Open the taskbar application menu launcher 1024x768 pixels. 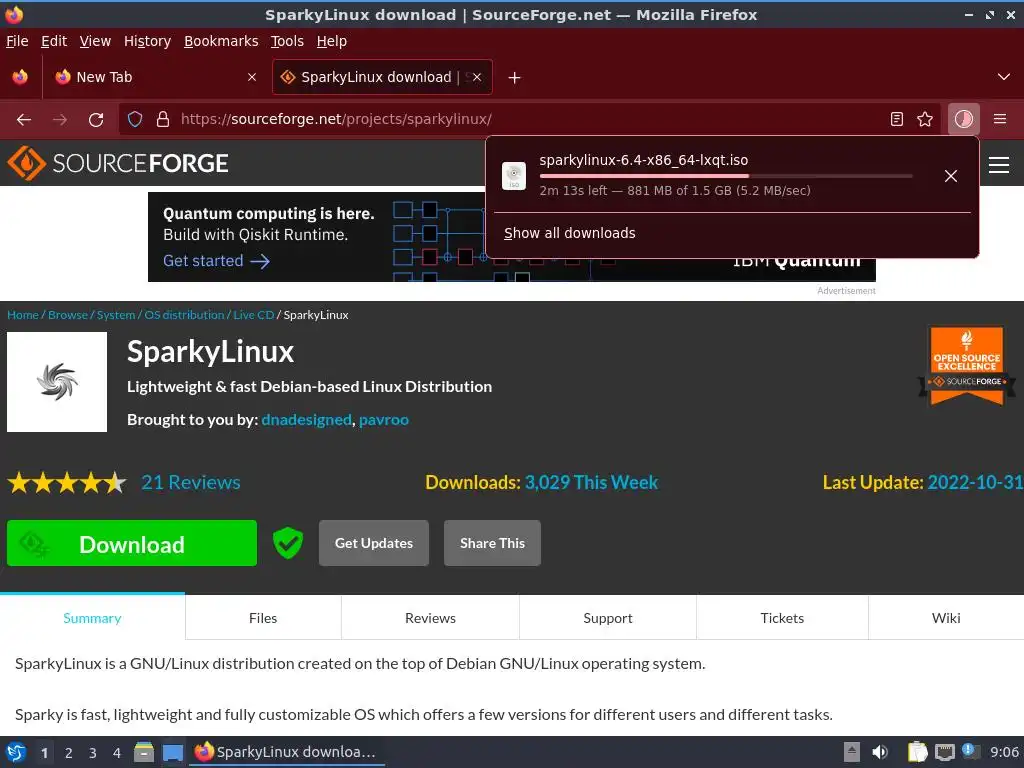click(16, 752)
